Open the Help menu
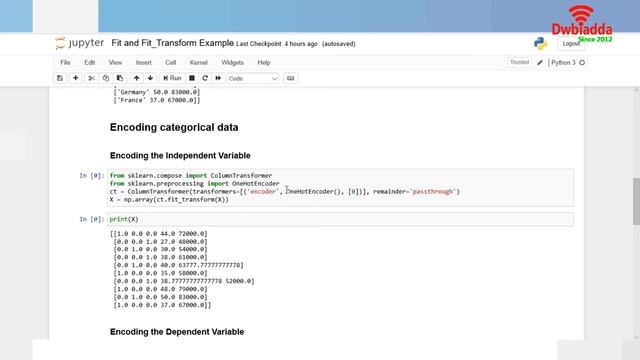 point(264,62)
